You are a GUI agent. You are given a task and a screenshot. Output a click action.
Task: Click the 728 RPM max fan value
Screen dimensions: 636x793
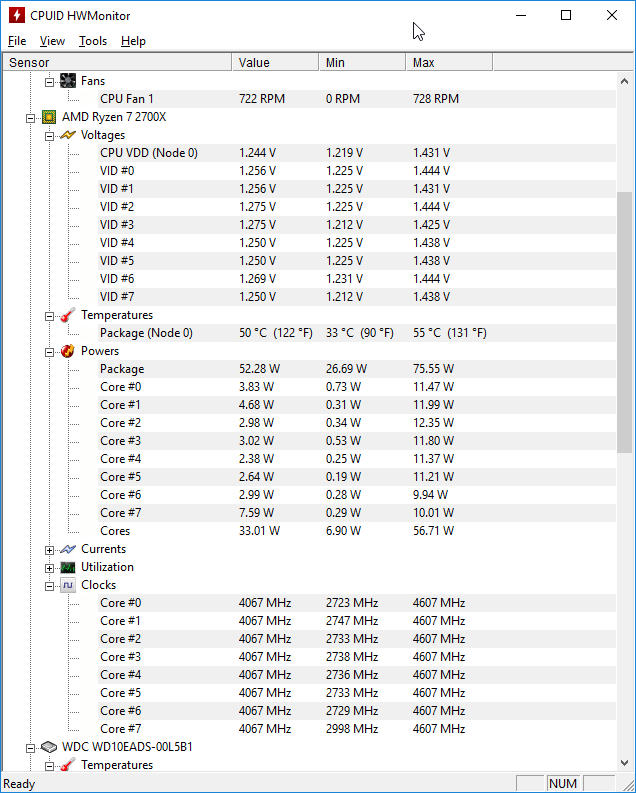point(436,99)
